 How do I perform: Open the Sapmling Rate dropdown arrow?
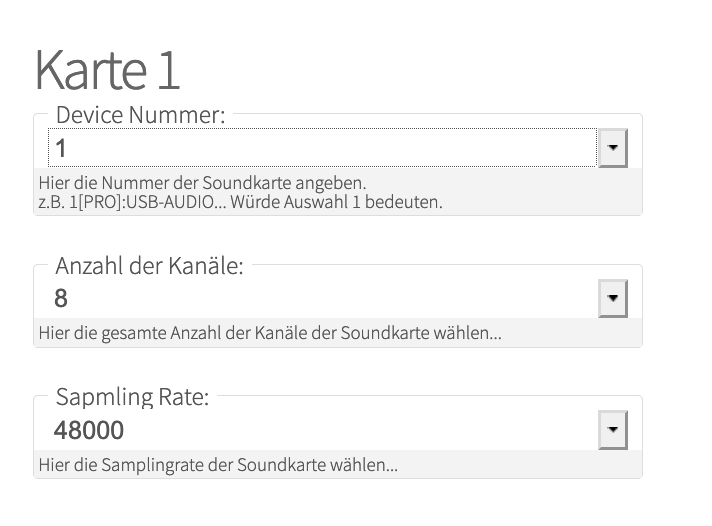[x=612, y=431]
